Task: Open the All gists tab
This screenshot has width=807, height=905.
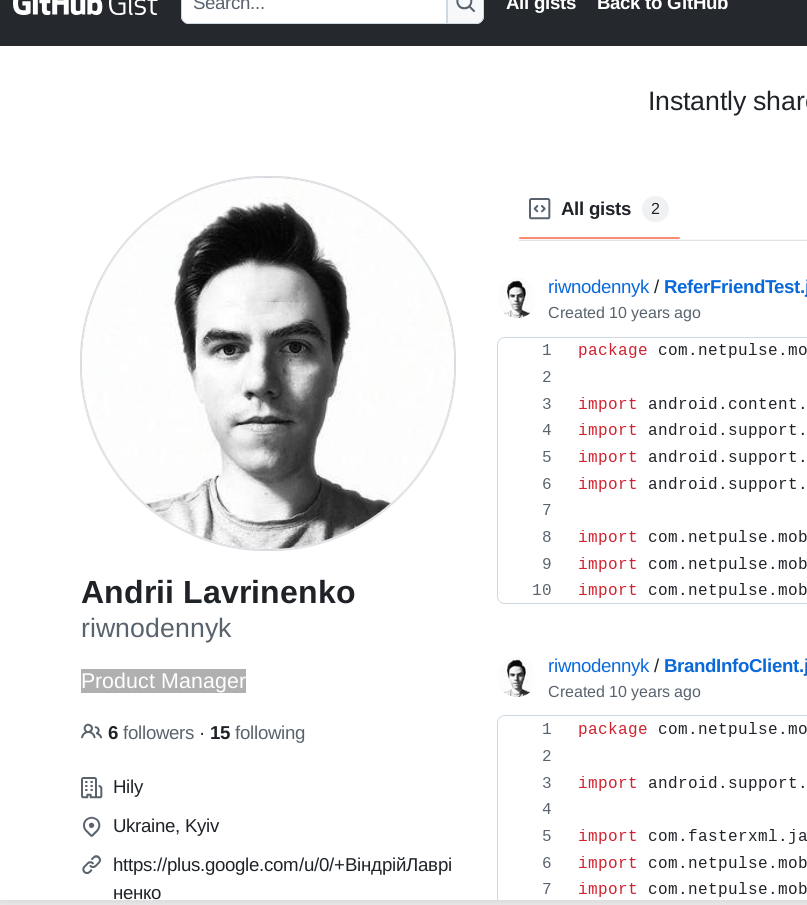Action: 597,209
